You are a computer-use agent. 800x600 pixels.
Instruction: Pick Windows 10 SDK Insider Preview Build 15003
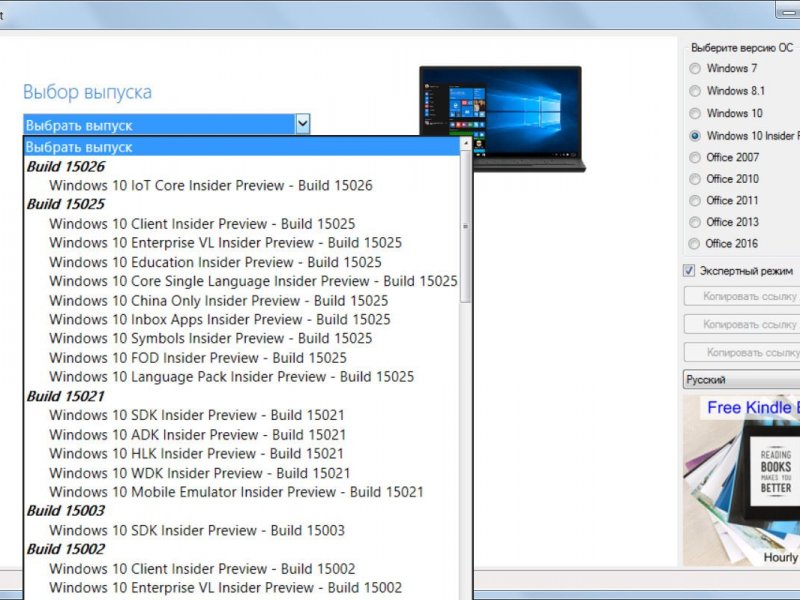point(197,530)
